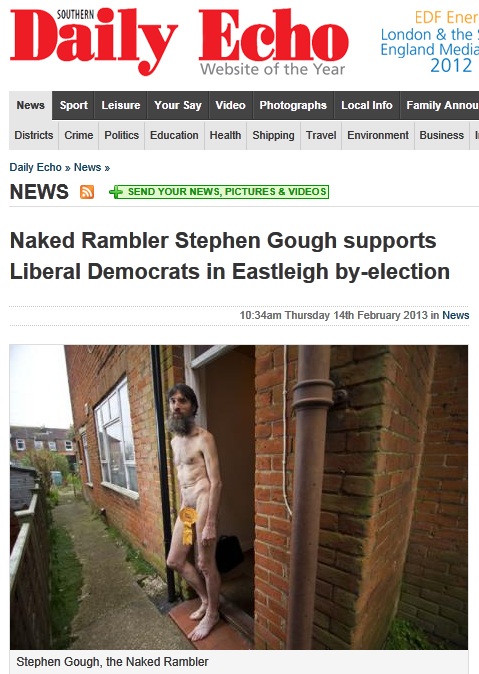Click the green plus Send Your News icon
479x674 pixels.
click(116, 192)
